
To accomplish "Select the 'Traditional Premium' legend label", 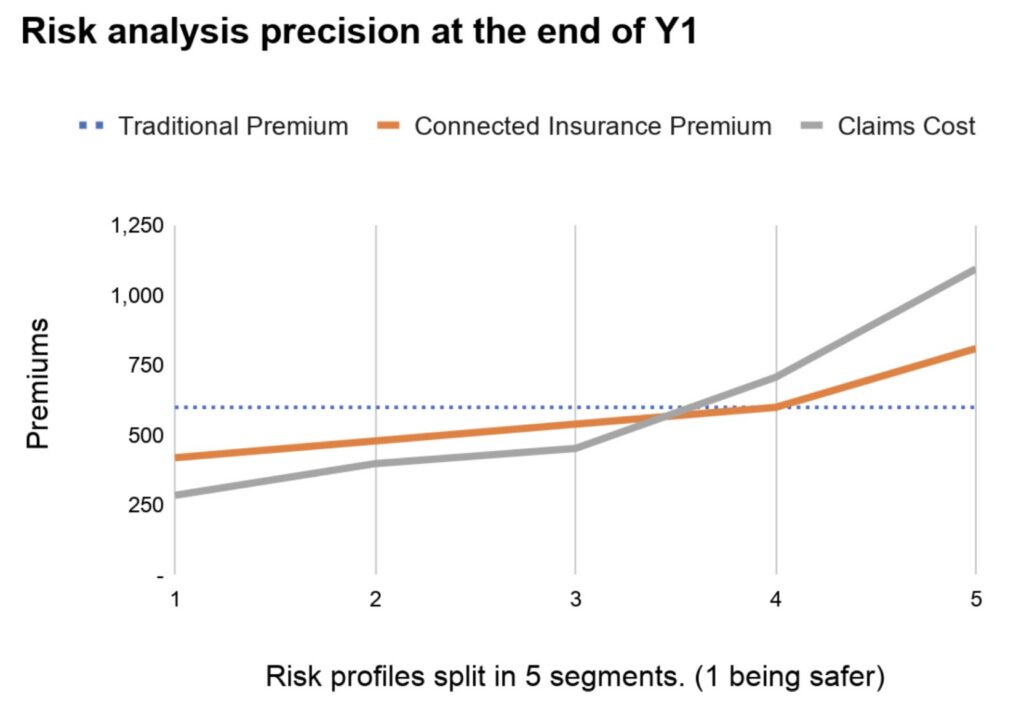I will (x=233, y=127).
